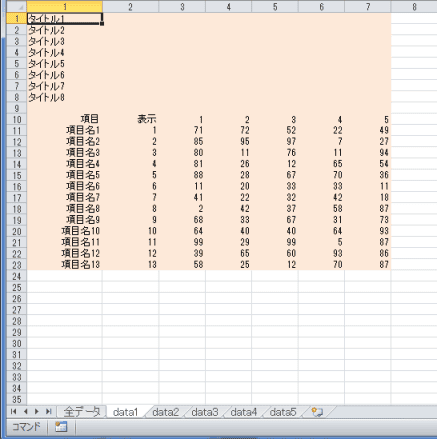Click the previous sheet navigation arrow
The image size is (437, 439).
[25, 412]
